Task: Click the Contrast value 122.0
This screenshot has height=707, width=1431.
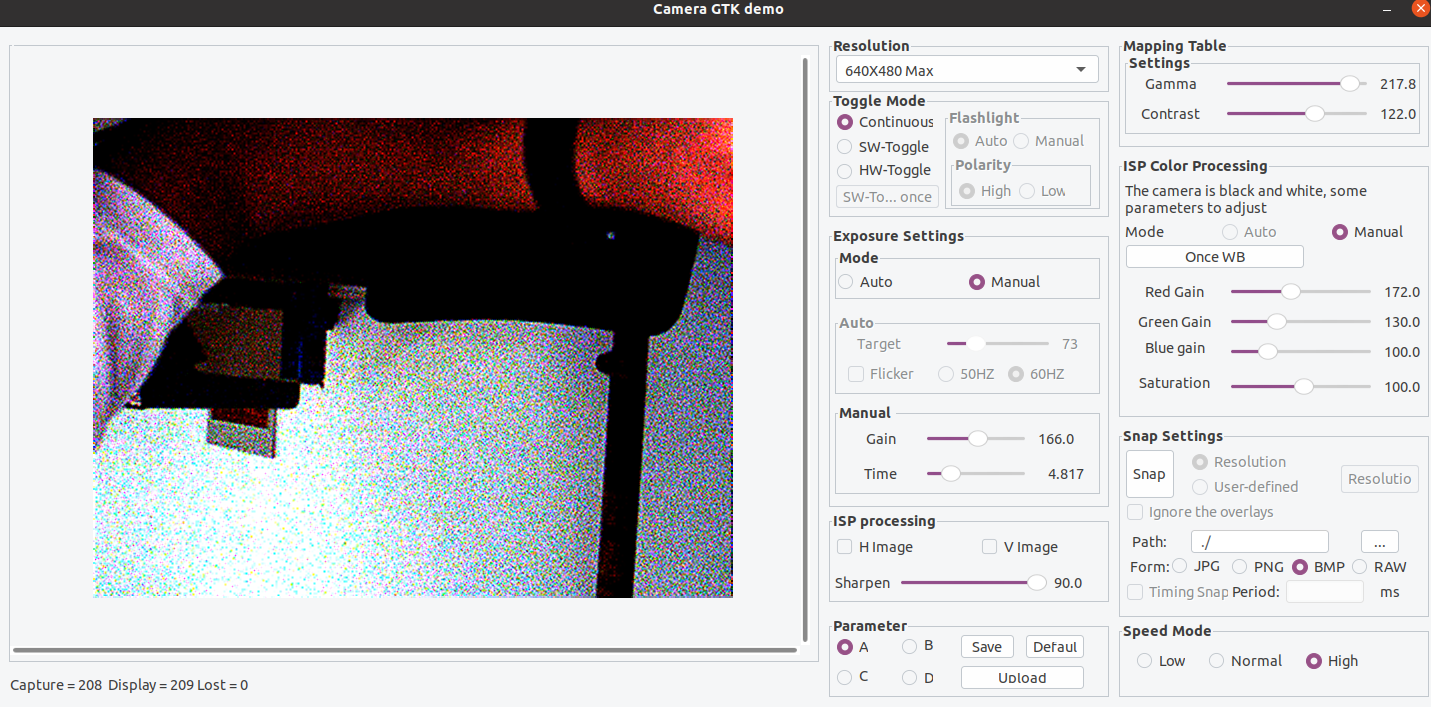Action: click(x=1398, y=114)
